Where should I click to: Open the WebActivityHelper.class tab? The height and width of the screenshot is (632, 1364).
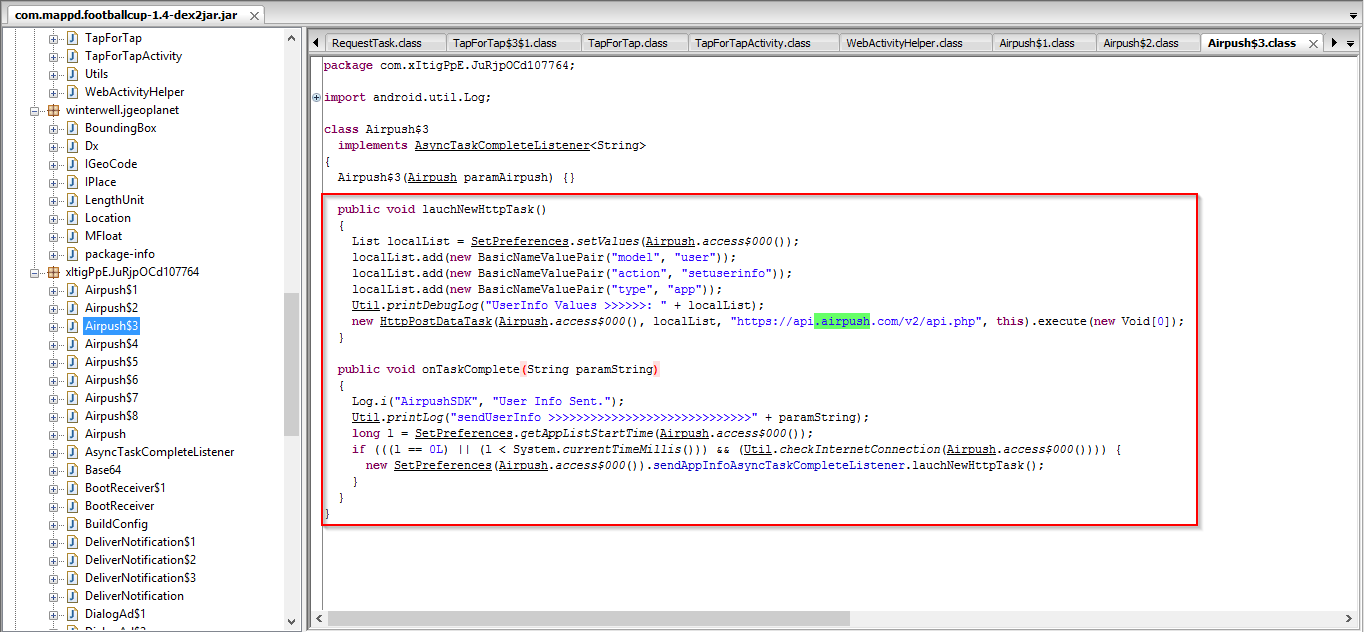[903, 43]
